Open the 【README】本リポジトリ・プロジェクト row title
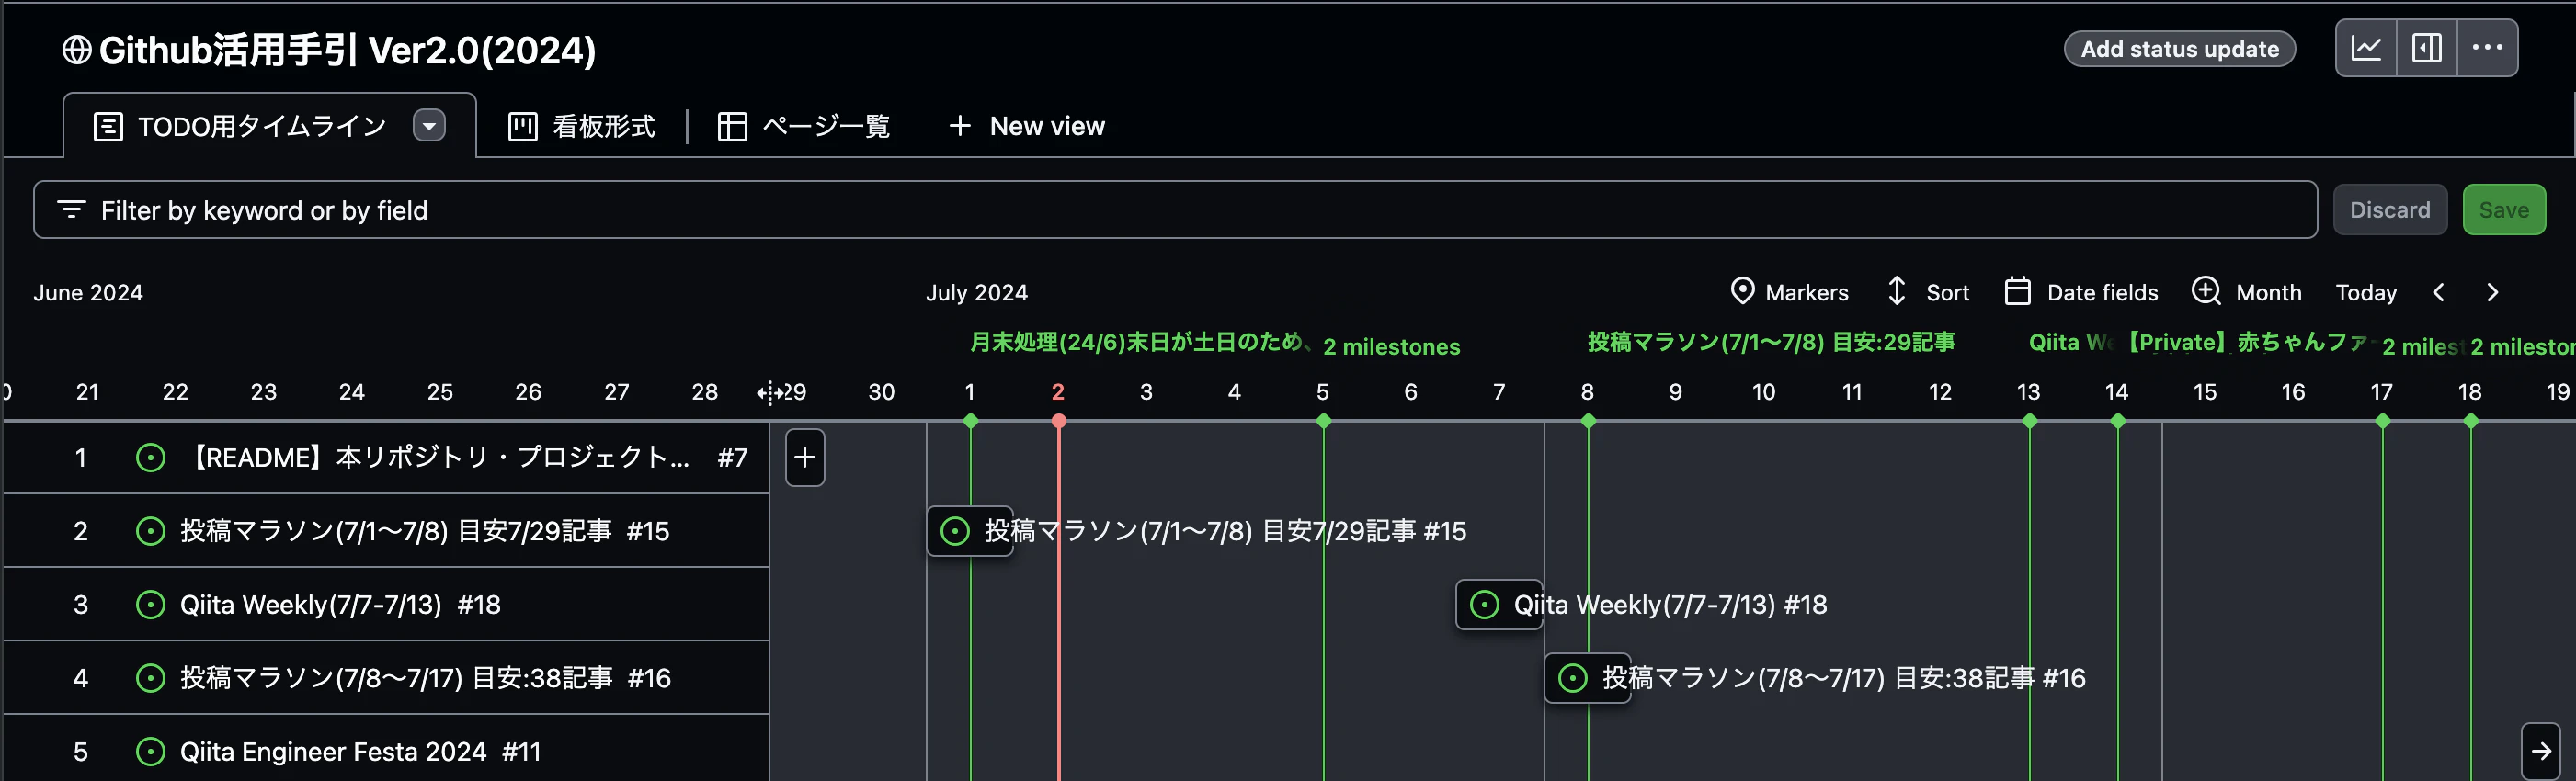 click(437, 457)
